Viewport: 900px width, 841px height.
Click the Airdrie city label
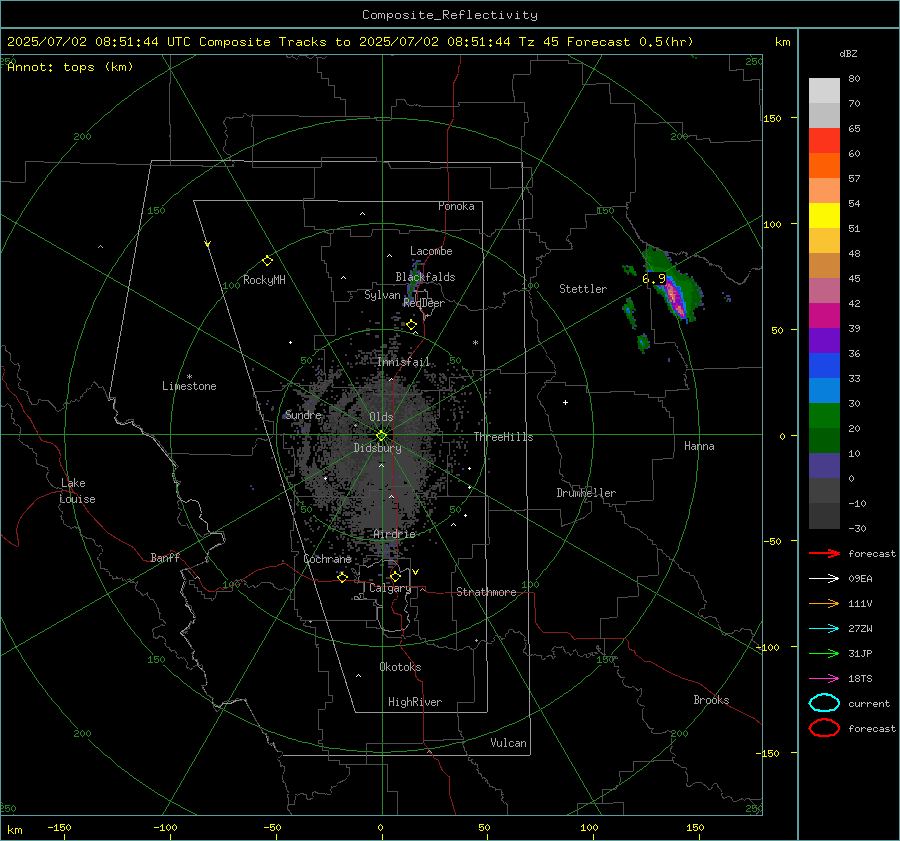click(x=394, y=534)
